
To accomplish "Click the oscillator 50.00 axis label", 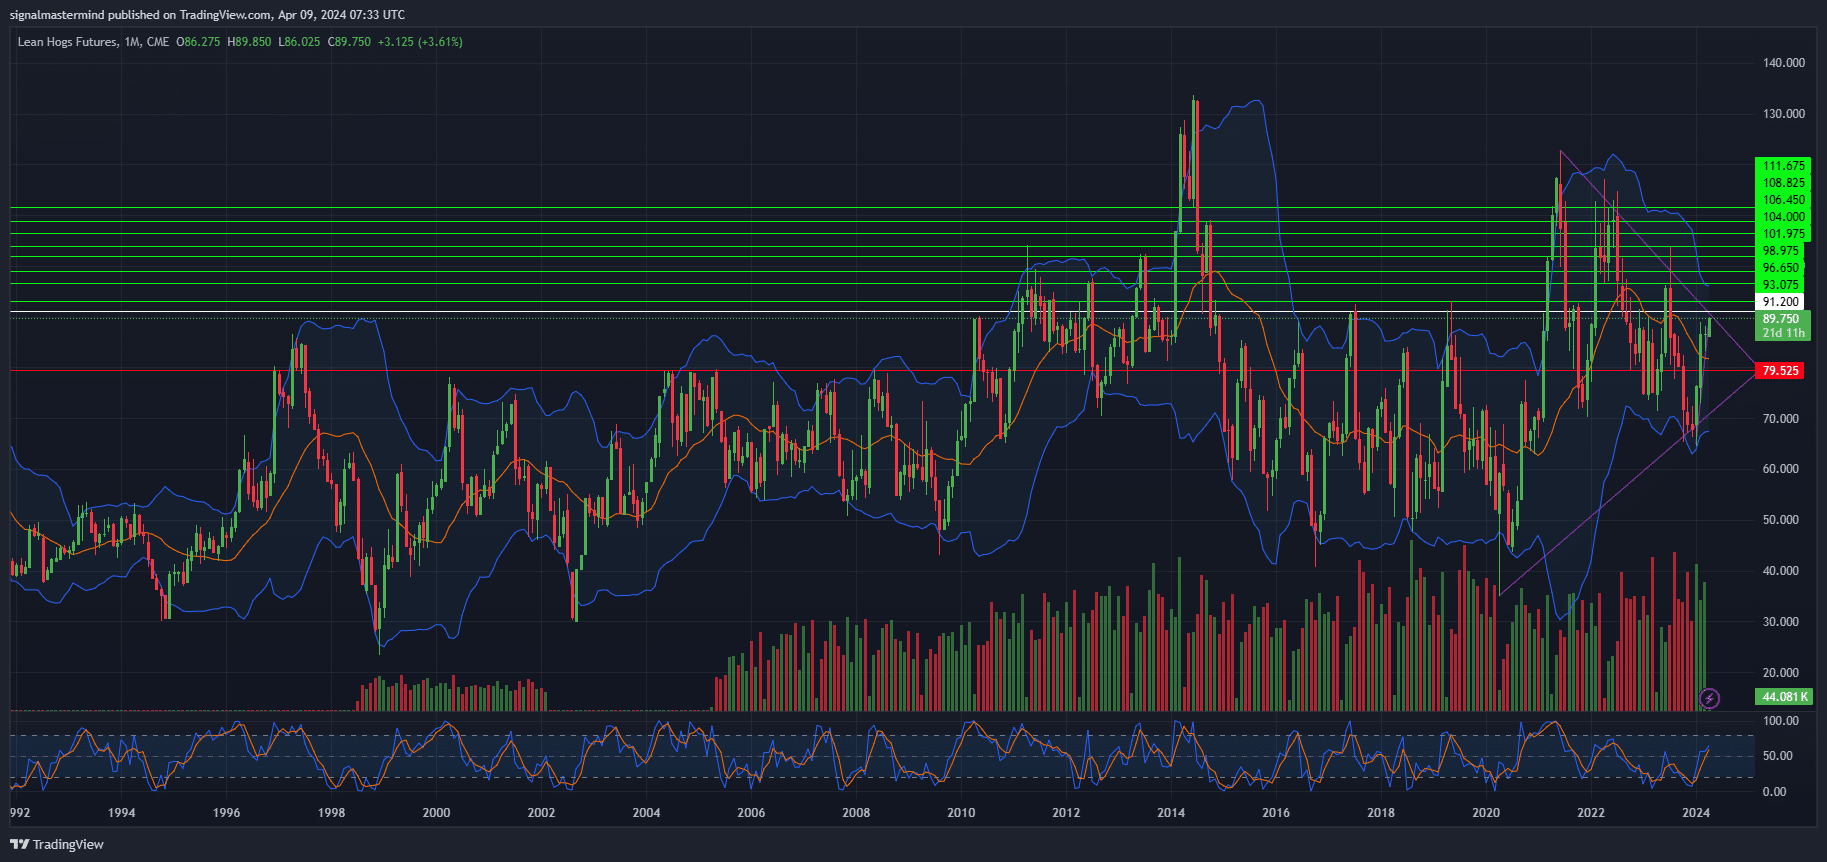I will point(1777,756).
